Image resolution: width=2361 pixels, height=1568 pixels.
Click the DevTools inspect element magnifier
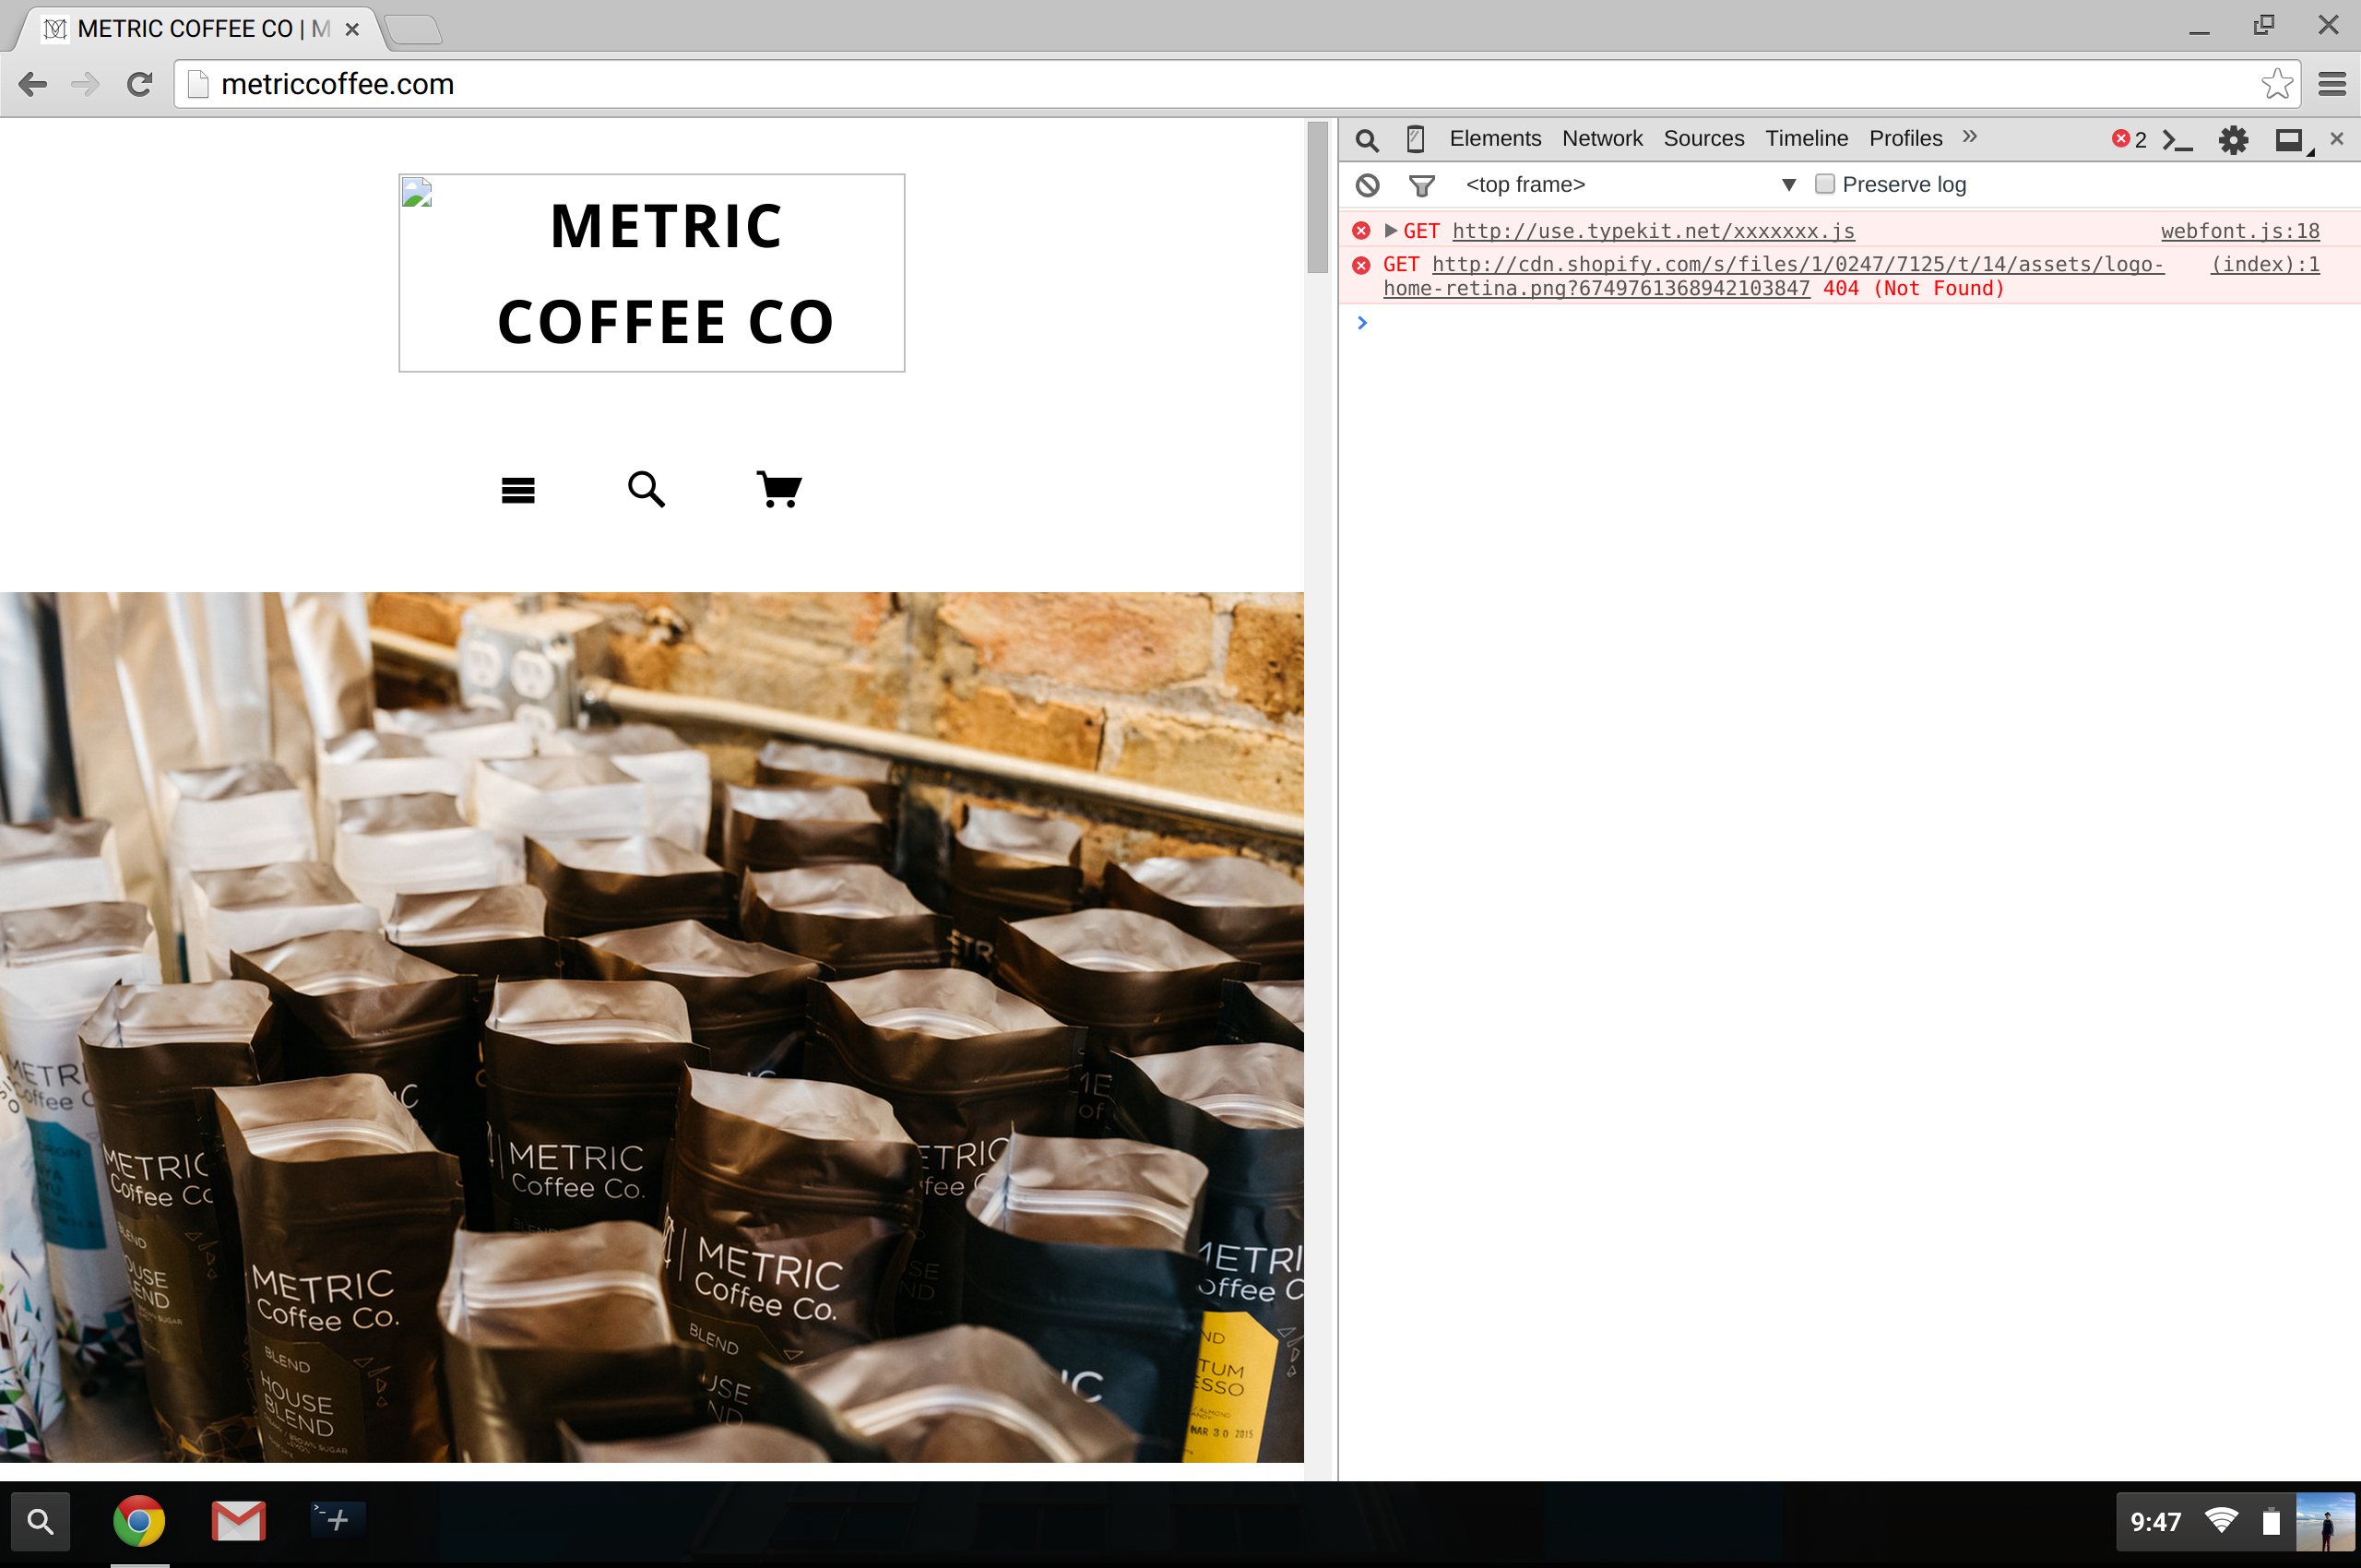pos(1367,140)
